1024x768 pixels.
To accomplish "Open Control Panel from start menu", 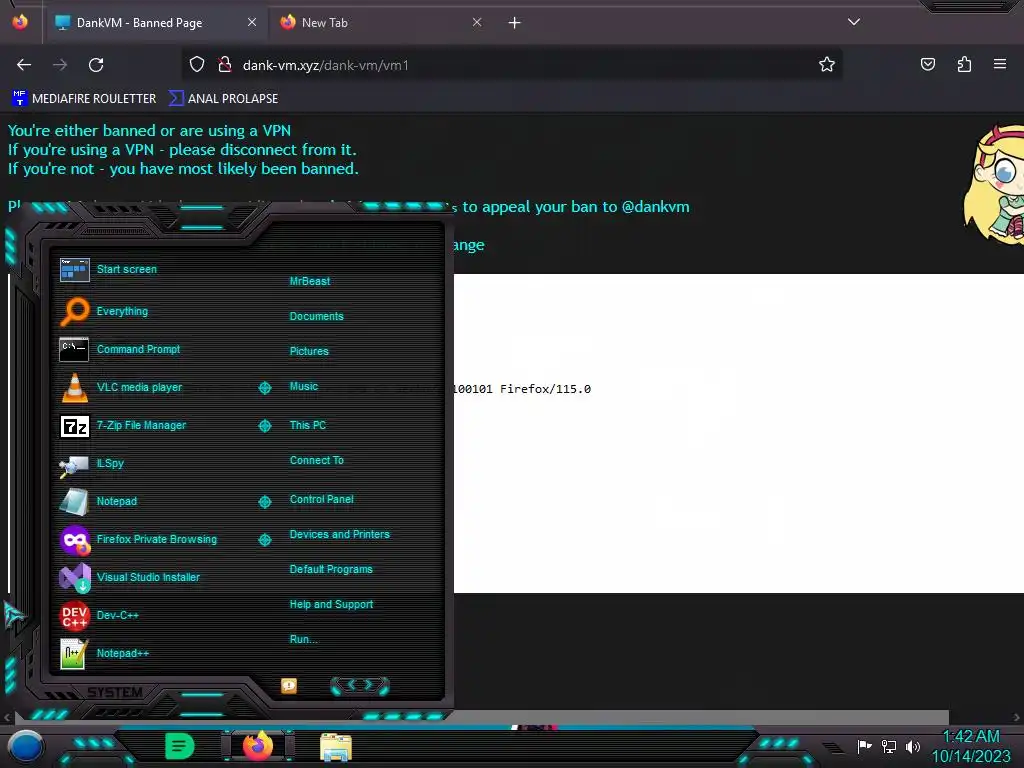I will [321, 499].
